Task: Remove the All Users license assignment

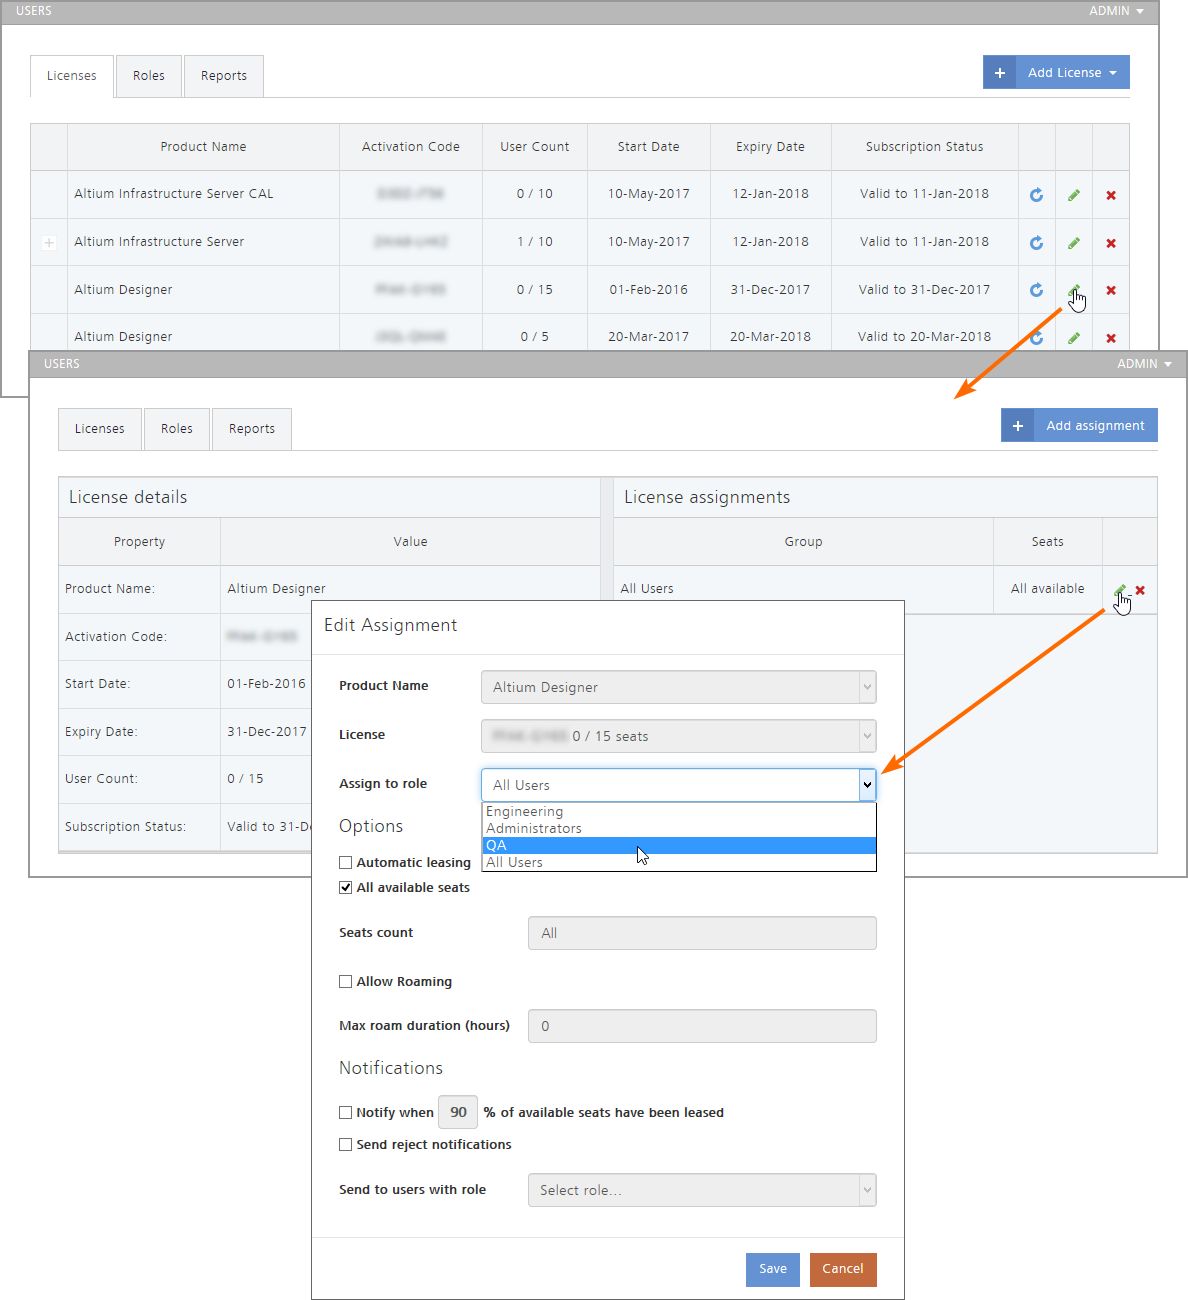Action: pyautogui.click(x=1140, y=590)
